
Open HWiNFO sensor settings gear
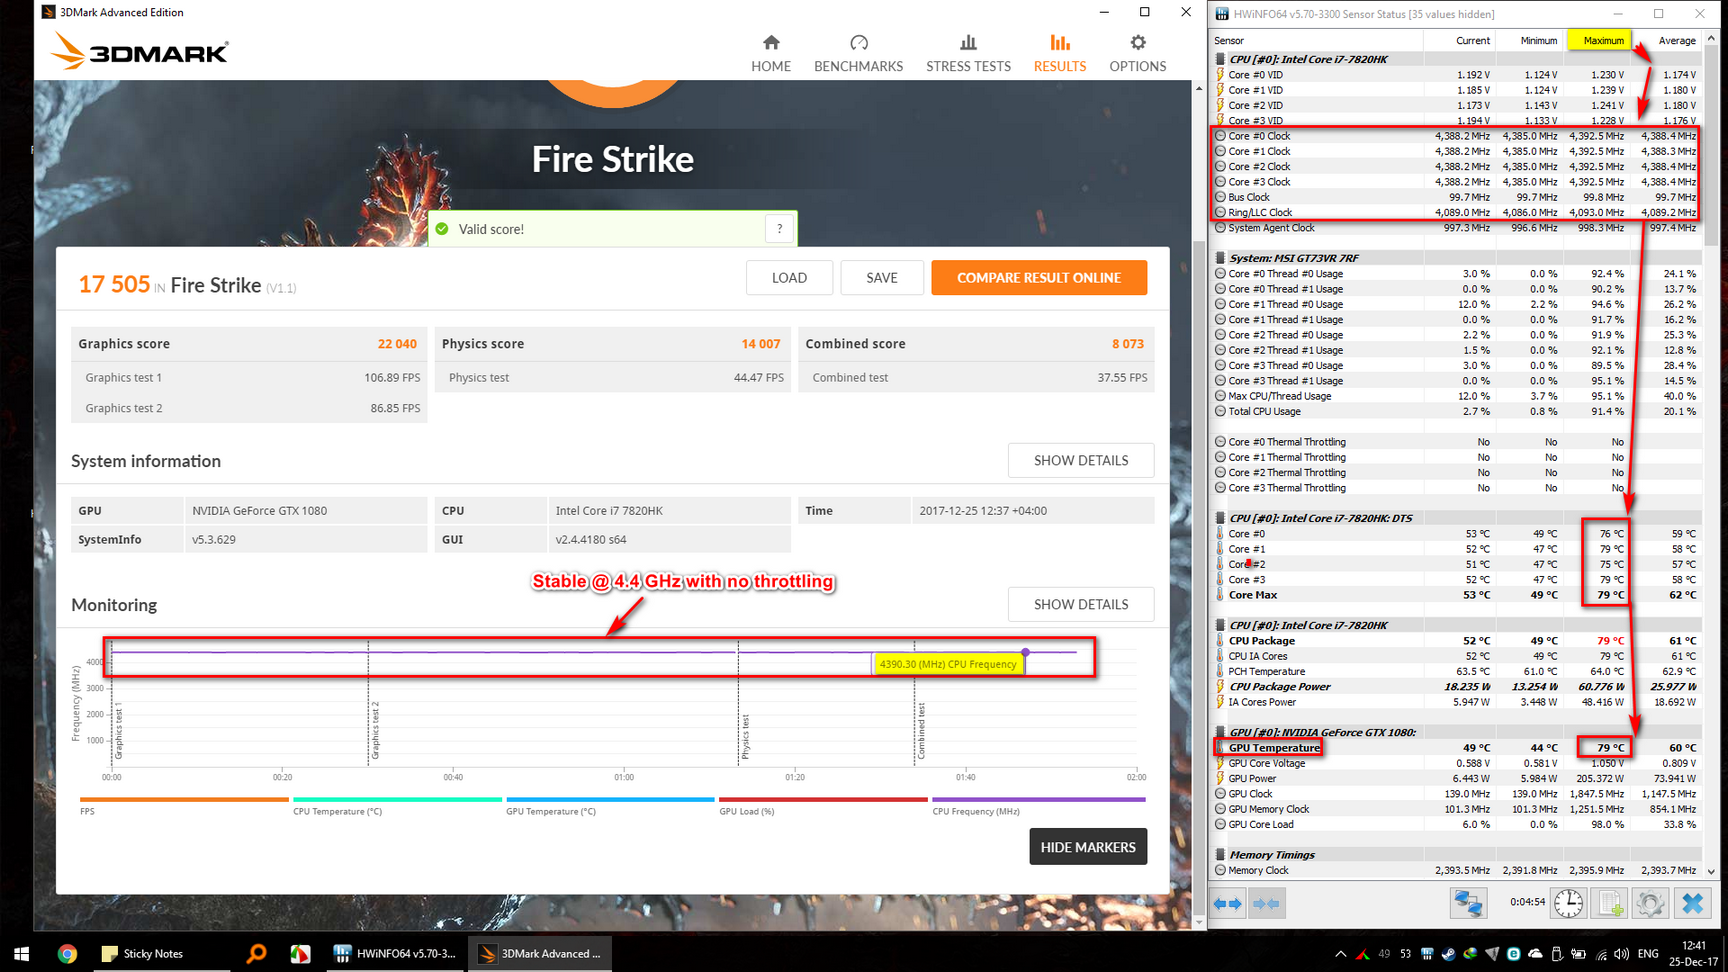point(1650,903)
